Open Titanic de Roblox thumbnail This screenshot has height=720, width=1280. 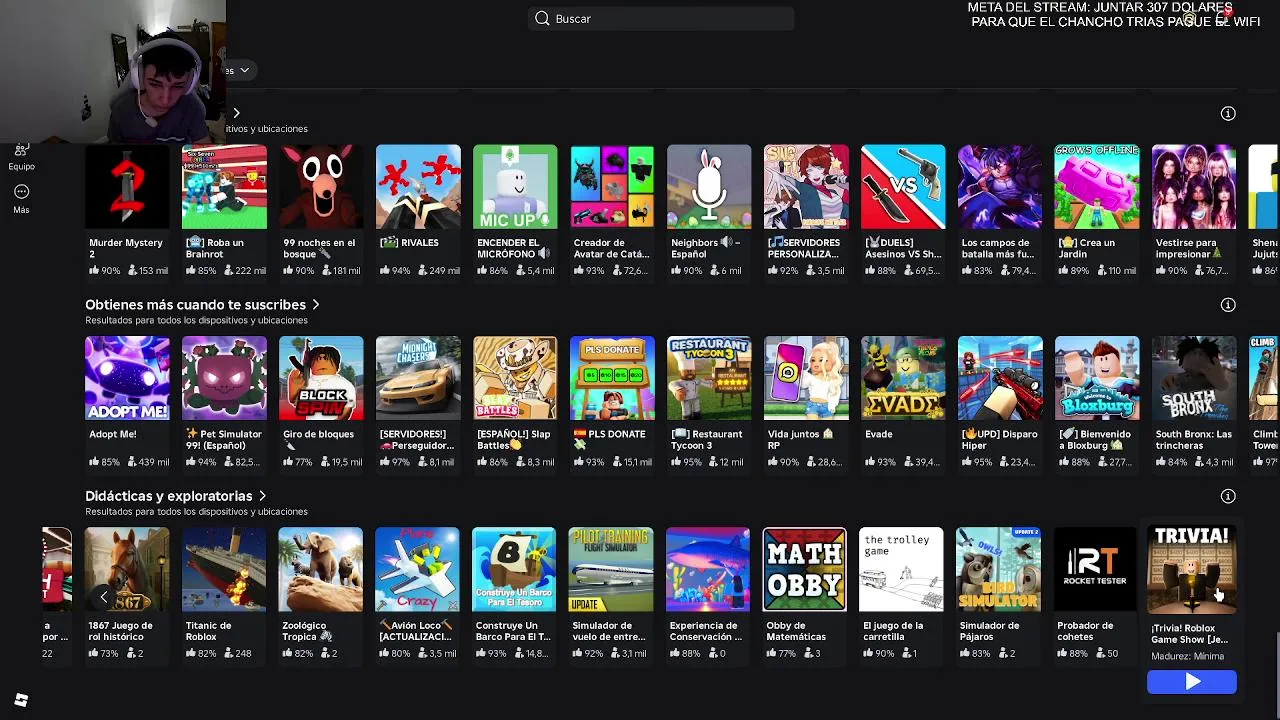tap(224, 569)
